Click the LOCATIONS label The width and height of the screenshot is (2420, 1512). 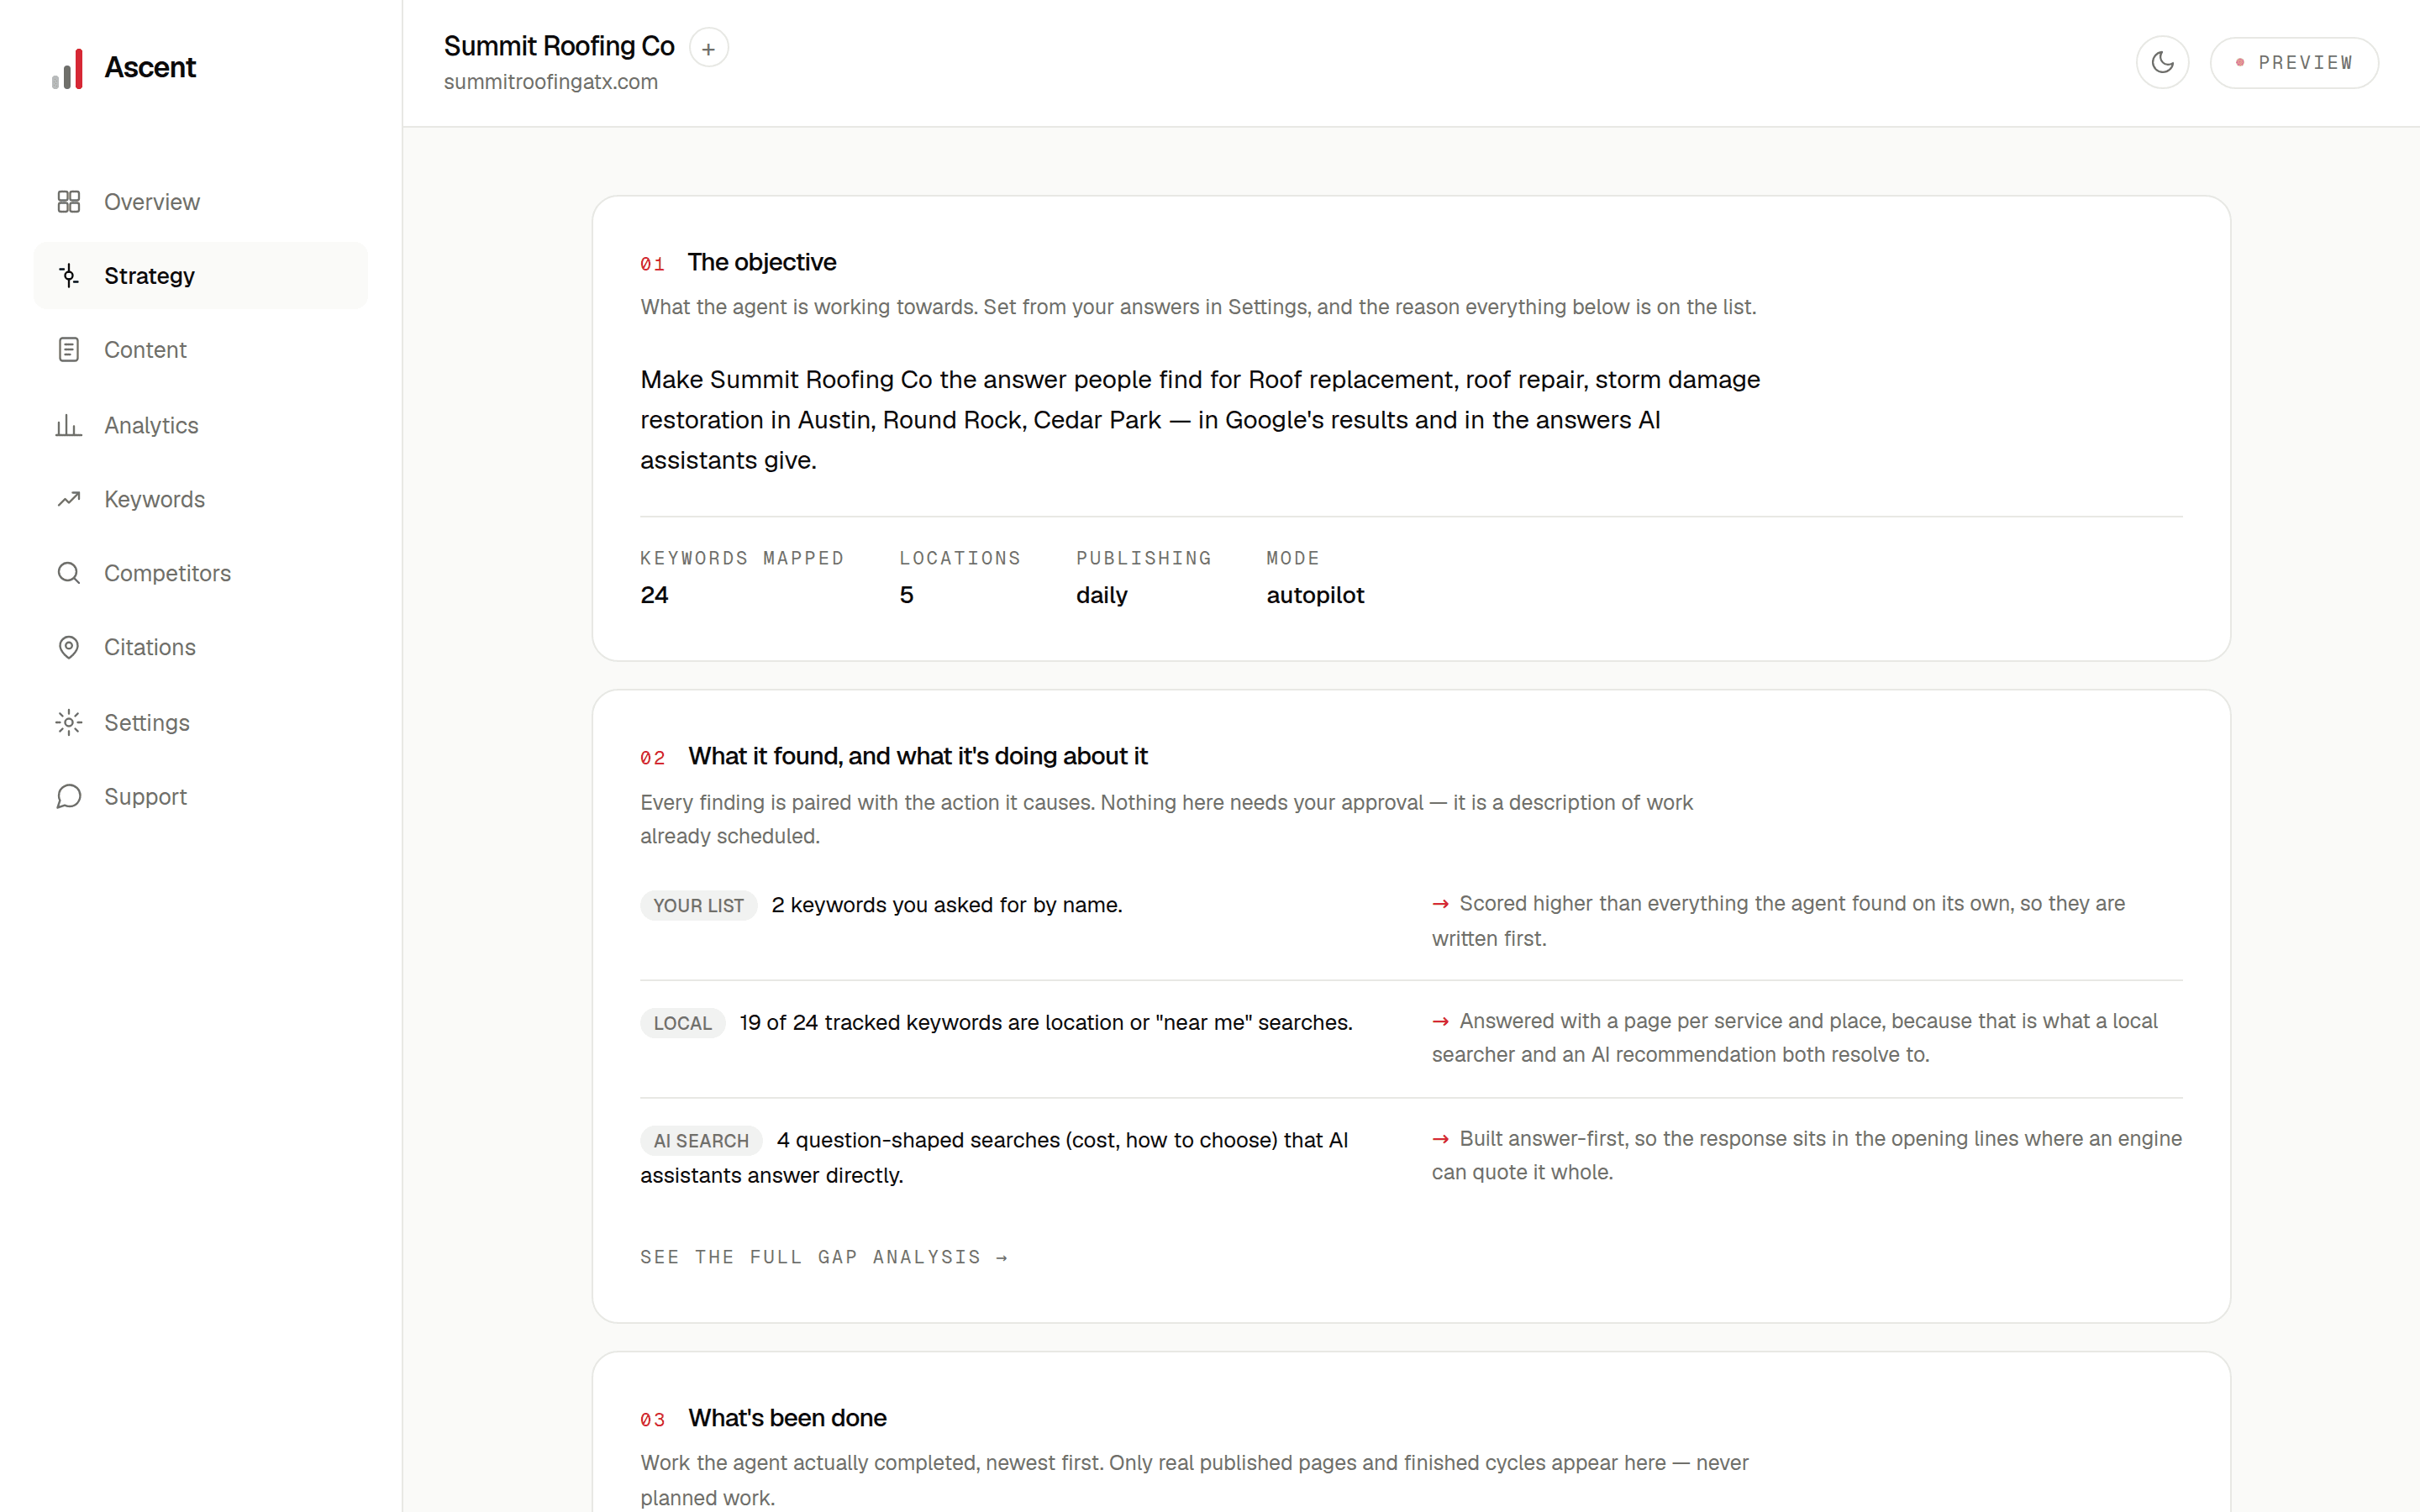960,558
